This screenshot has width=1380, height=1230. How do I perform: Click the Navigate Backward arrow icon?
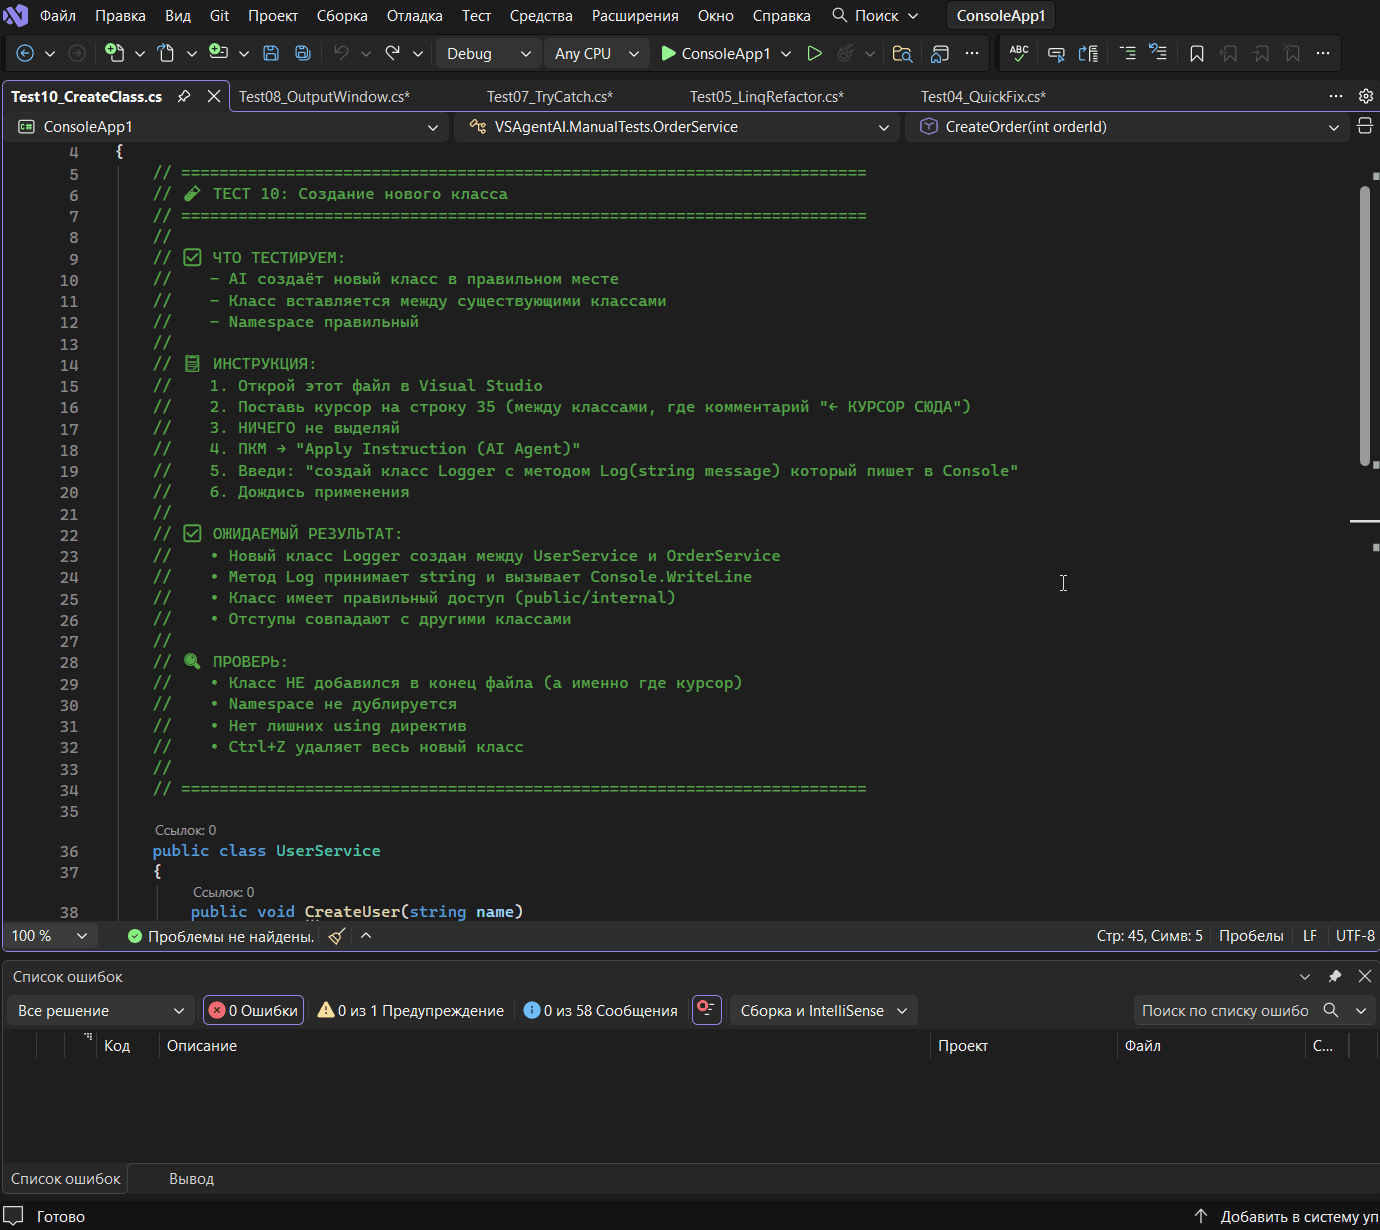(26, 53)
